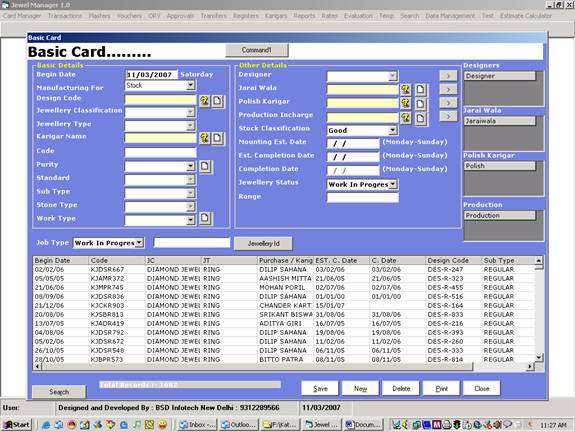Expand Sub Type dropdown

(x=190, y=193)
